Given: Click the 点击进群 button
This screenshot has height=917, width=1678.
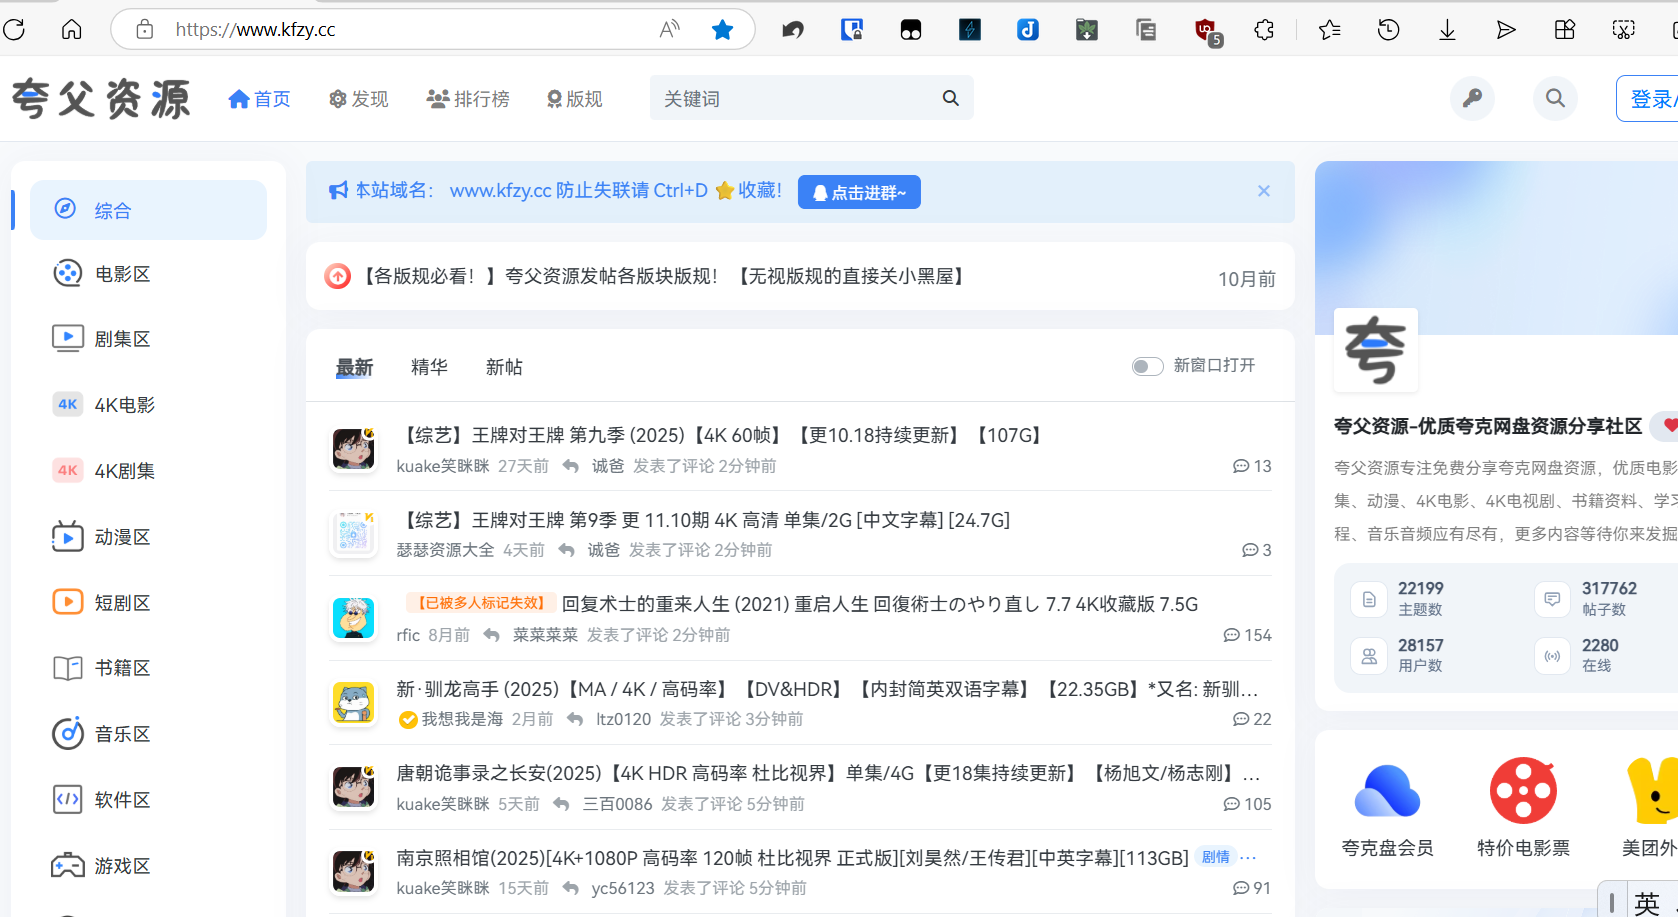Looking at the screenshot, I should click(859, 192).
